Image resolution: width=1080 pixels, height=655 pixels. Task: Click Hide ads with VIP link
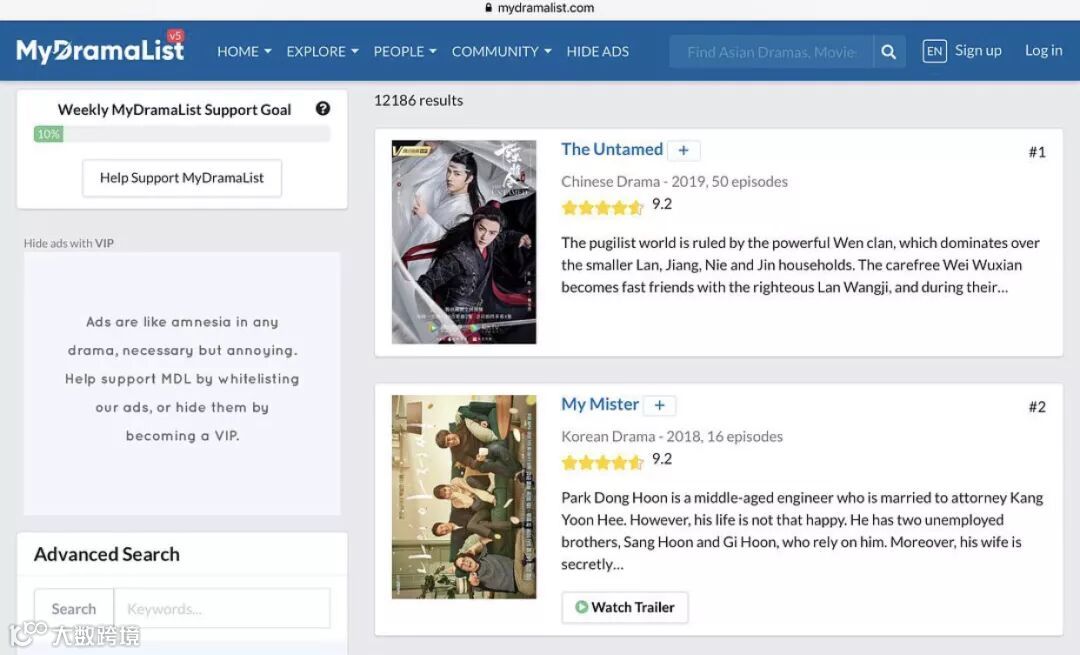[x=69, y=243]
